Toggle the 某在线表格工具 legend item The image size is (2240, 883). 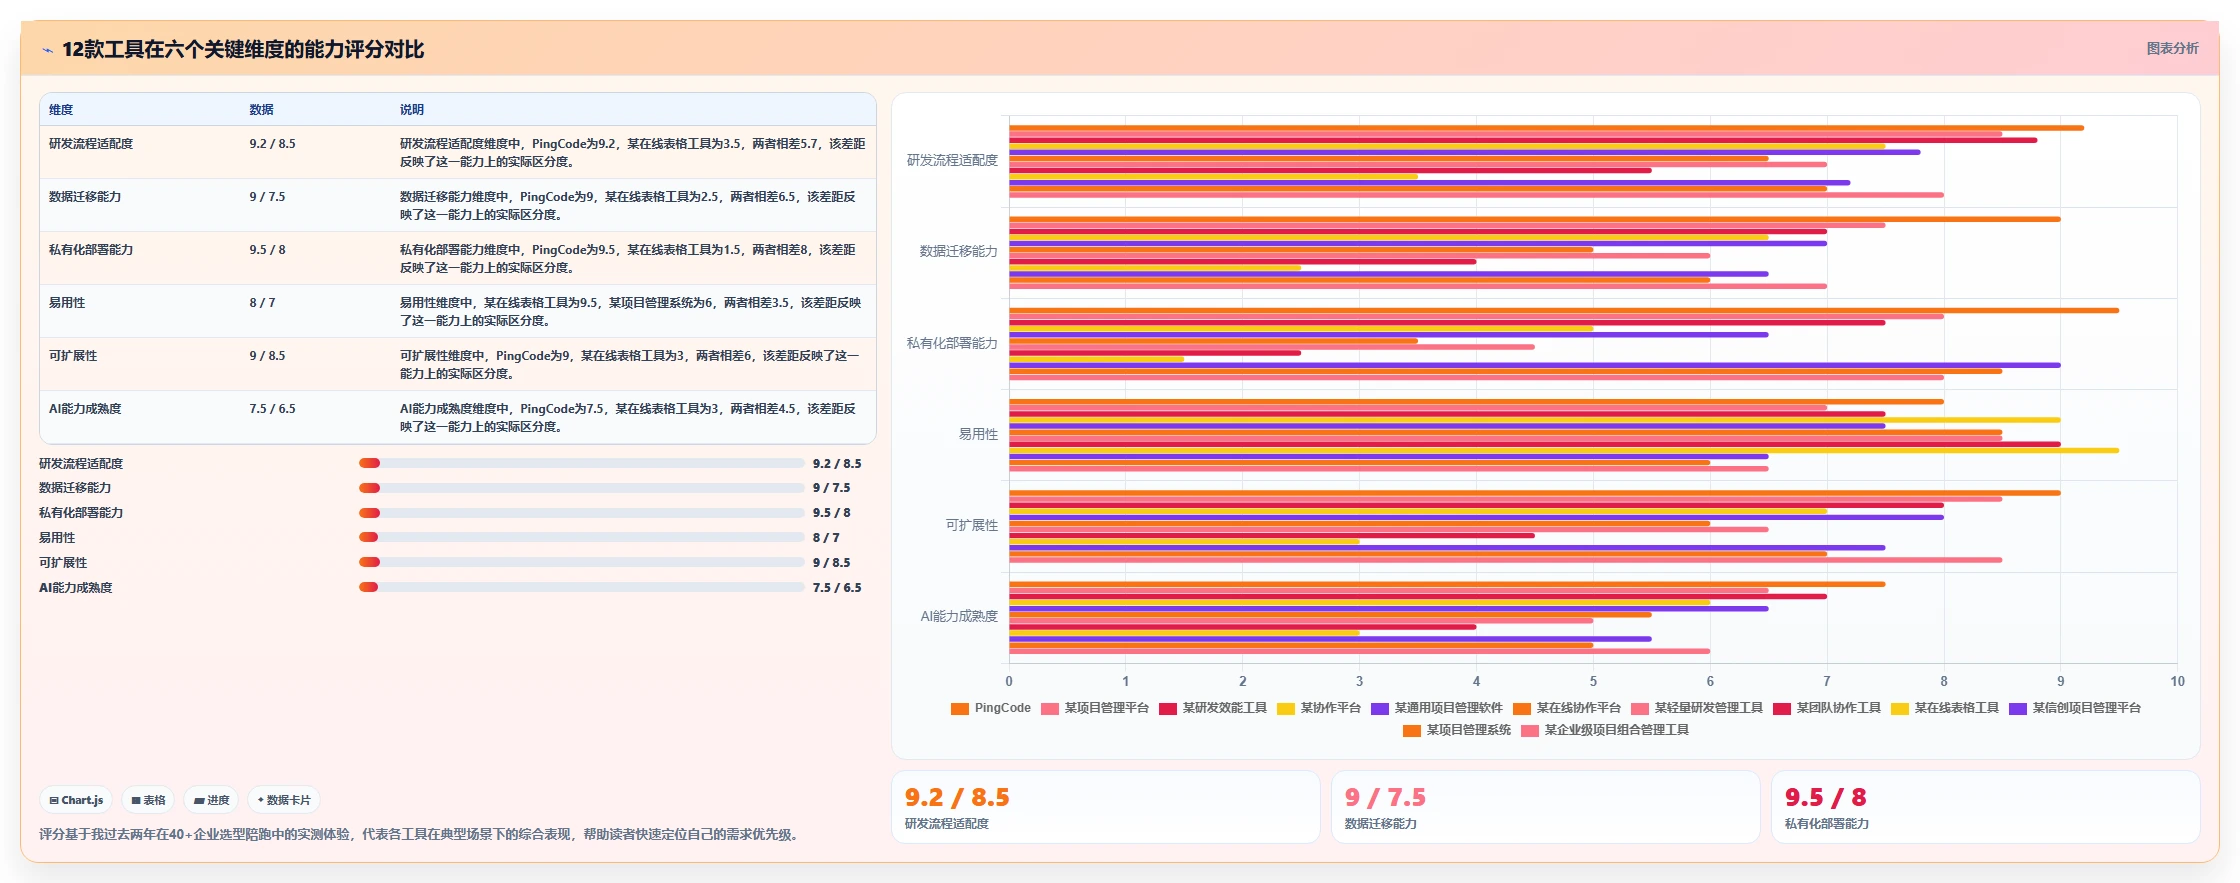[1945, 708]
